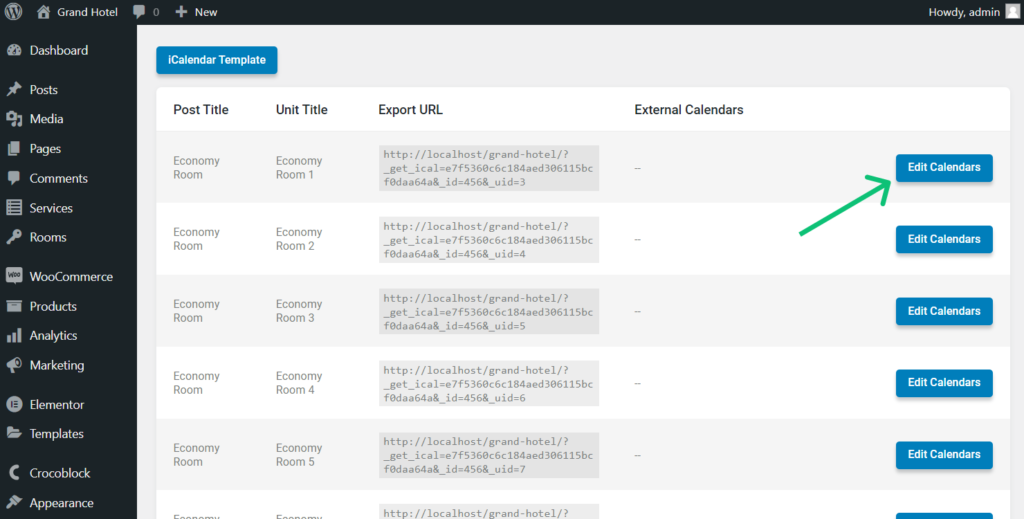Click the Economy Room 5 unit title

click(x=298, y=454)
